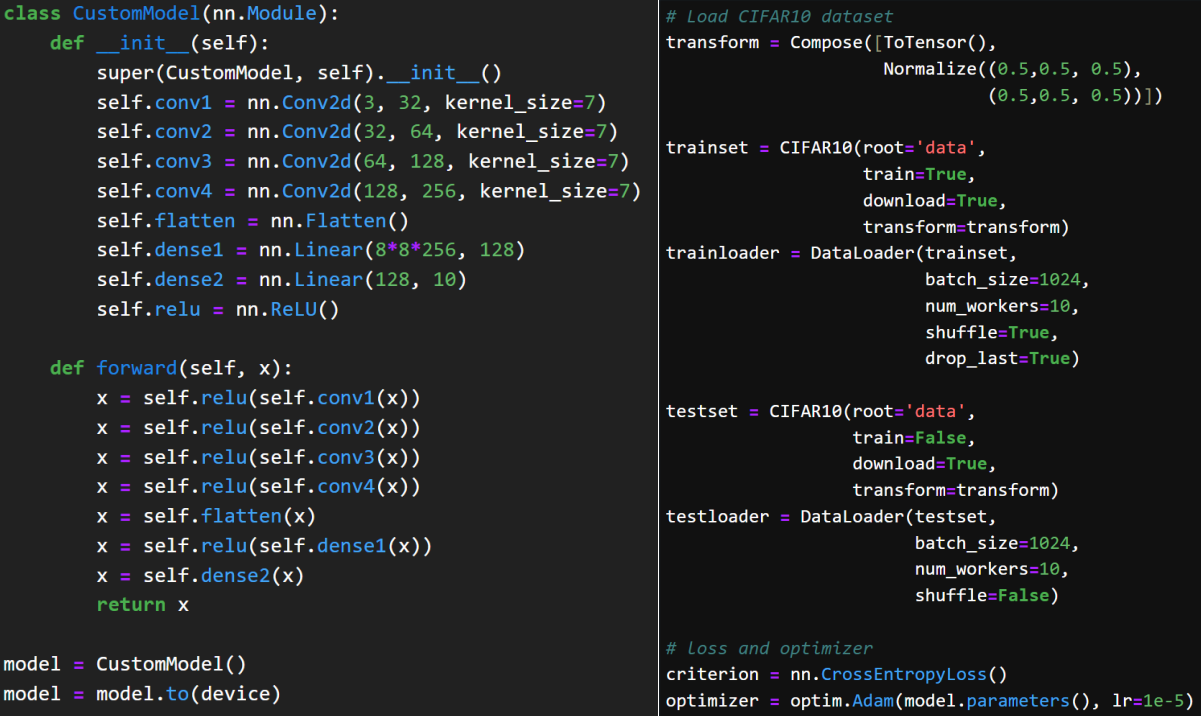Click the x = self.relu(self.conv4(x)) line

(x=258, y=486)
